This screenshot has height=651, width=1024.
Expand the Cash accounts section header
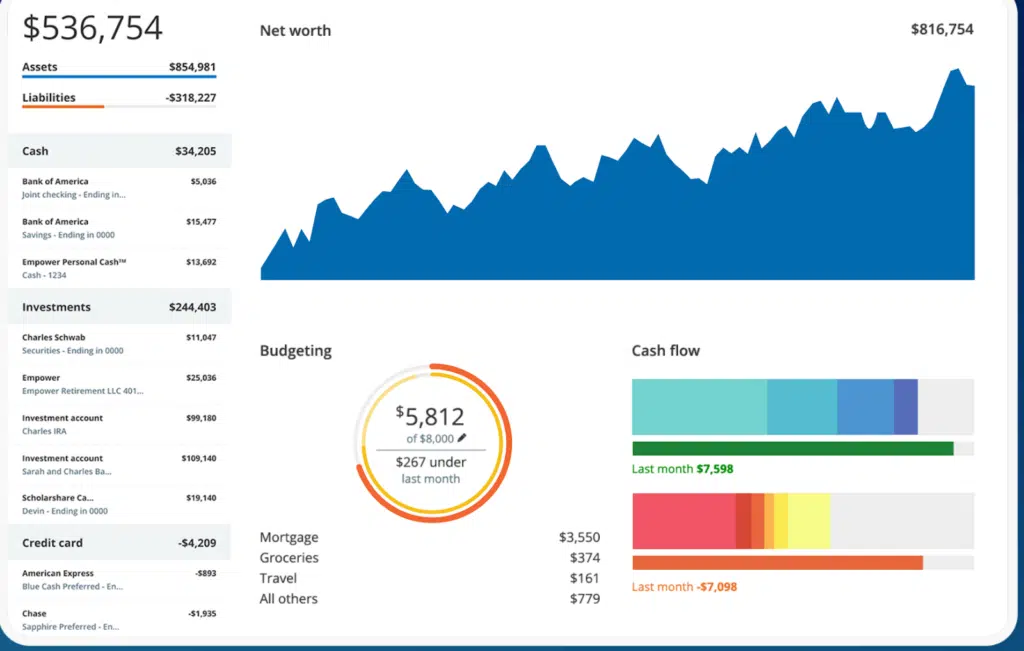click(119, 152)
